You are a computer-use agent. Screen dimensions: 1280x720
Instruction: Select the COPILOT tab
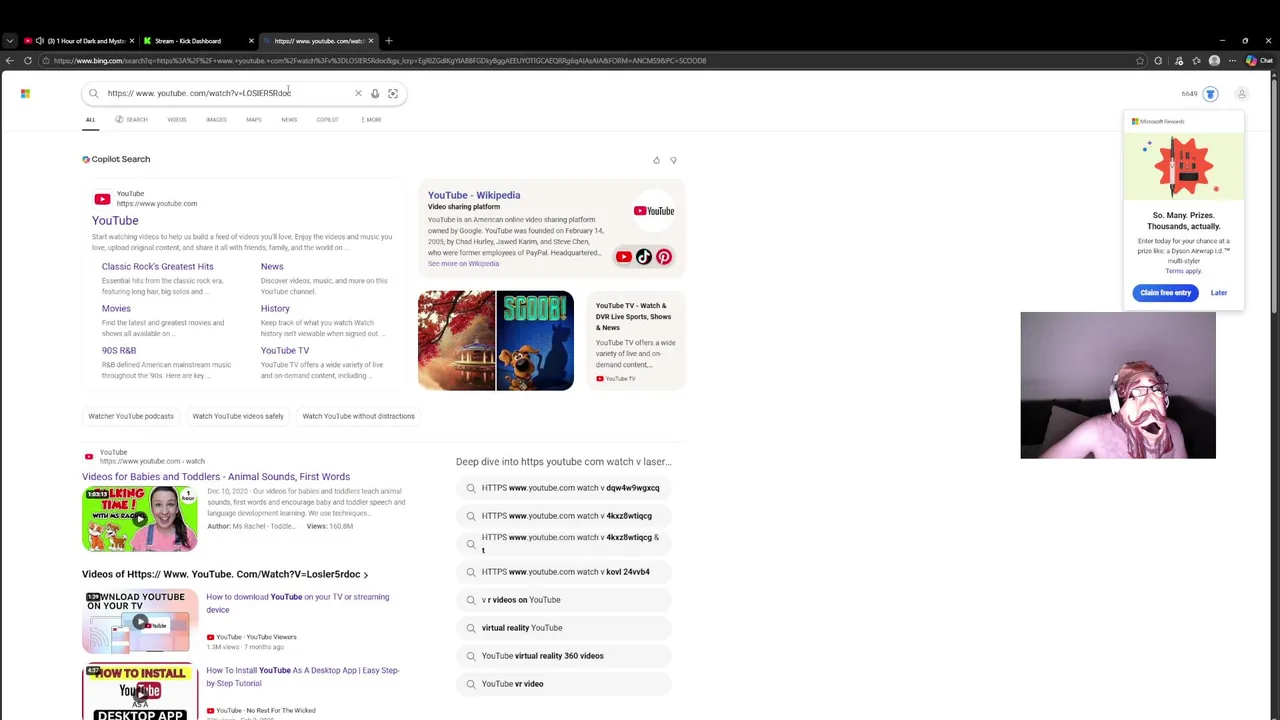pyautogui.click(x=327, y=120)
